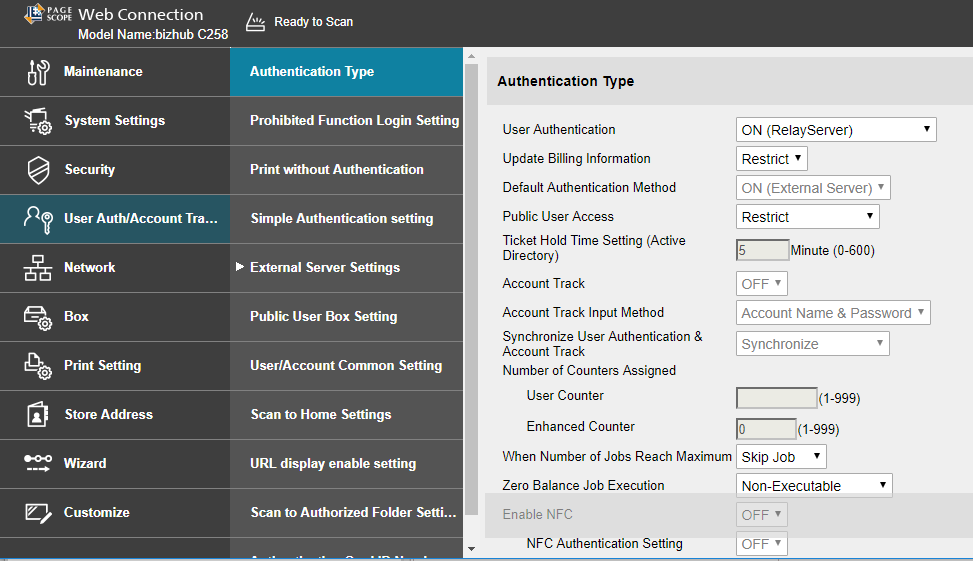The height and width of the screenshot is (561, 973).
Task: Click the Wizard icon in sidebar
Action: pyautogui.click(x=38, y=464)
